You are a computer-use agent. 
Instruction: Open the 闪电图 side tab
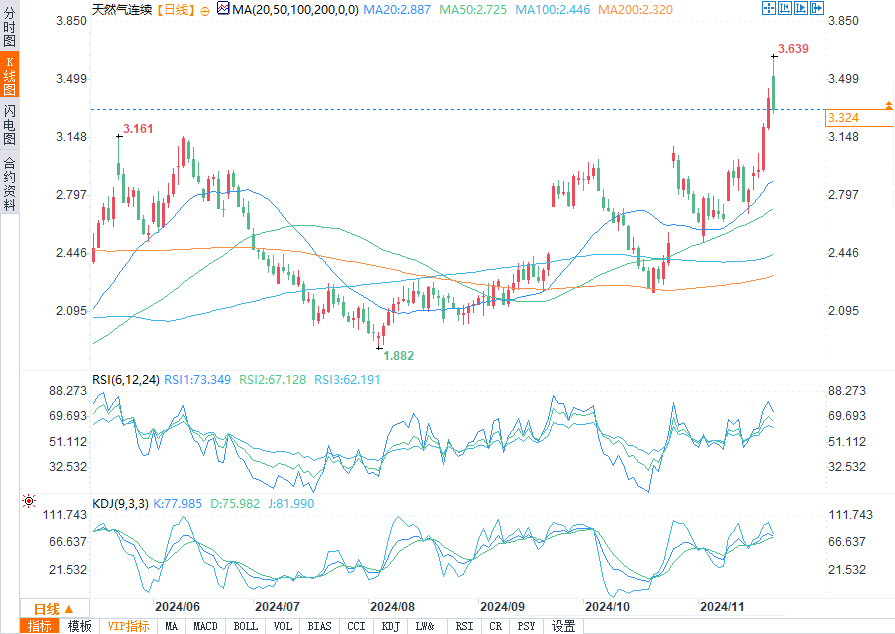(x=9, y=124)
